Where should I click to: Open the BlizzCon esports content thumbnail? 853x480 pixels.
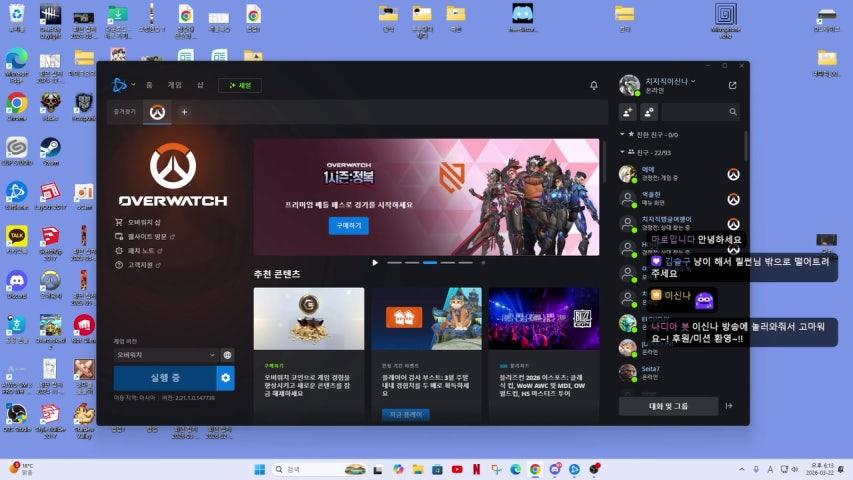pyautogui.click(x=544, y=318)
